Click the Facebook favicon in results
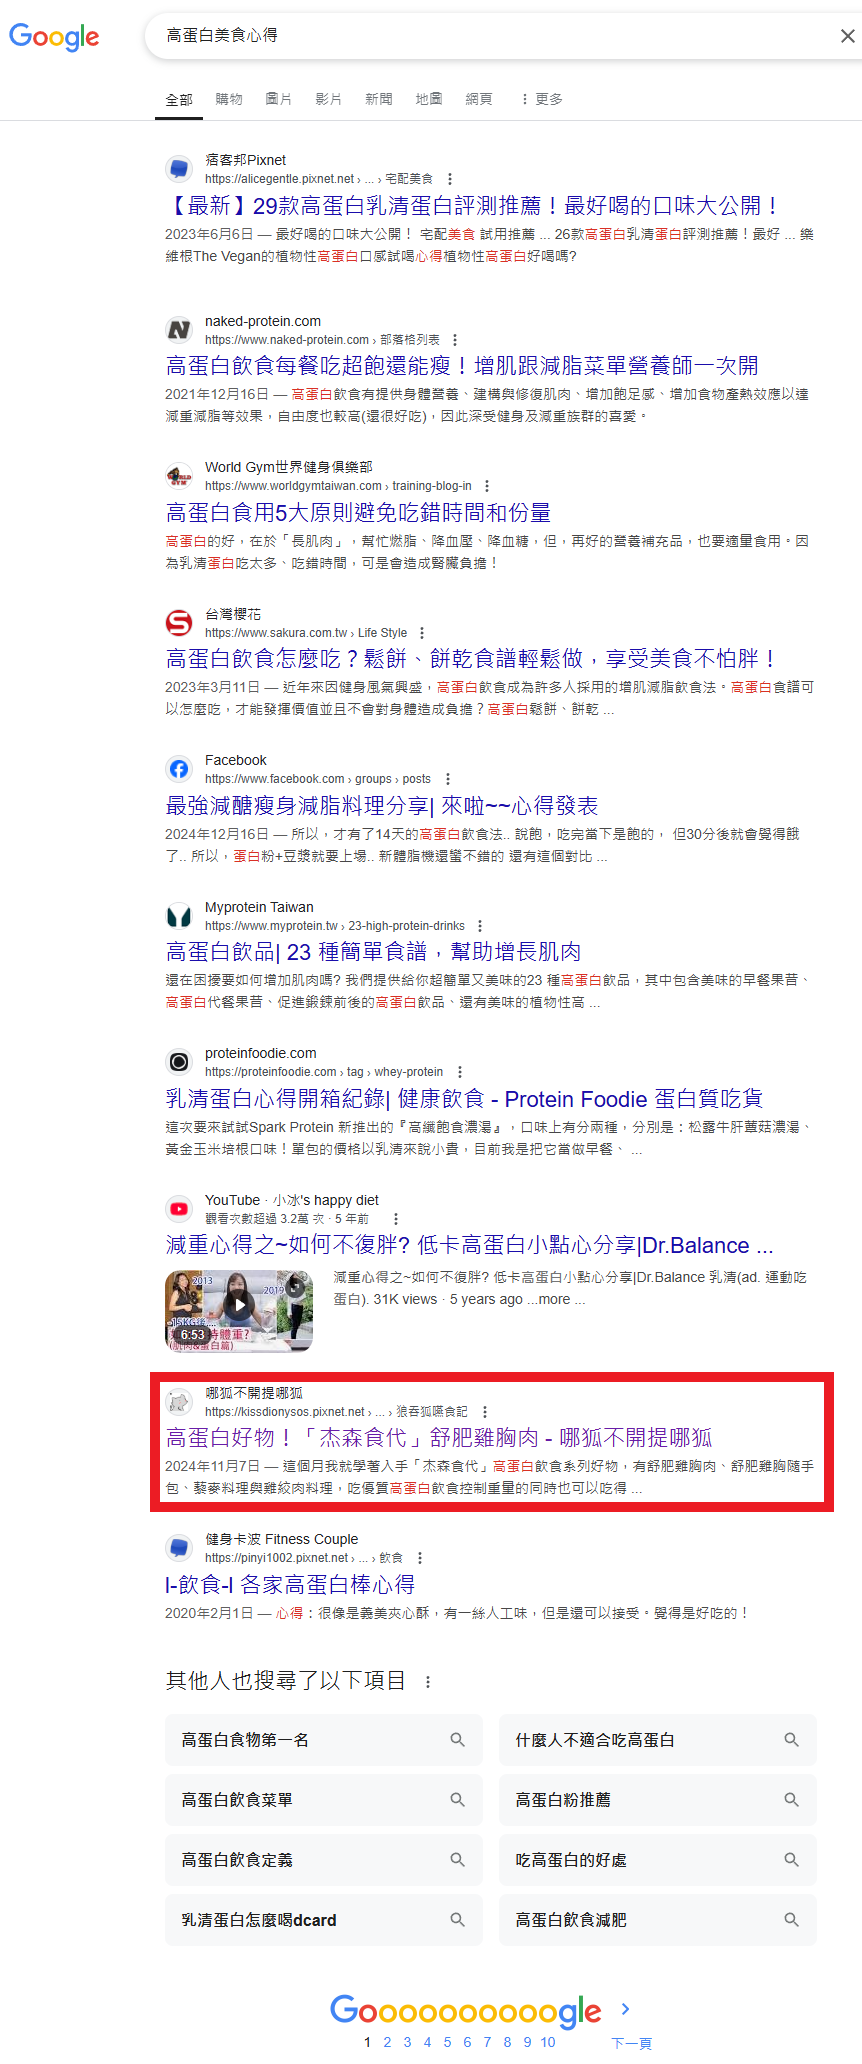862x2064 pixels. tap(179, 769)
